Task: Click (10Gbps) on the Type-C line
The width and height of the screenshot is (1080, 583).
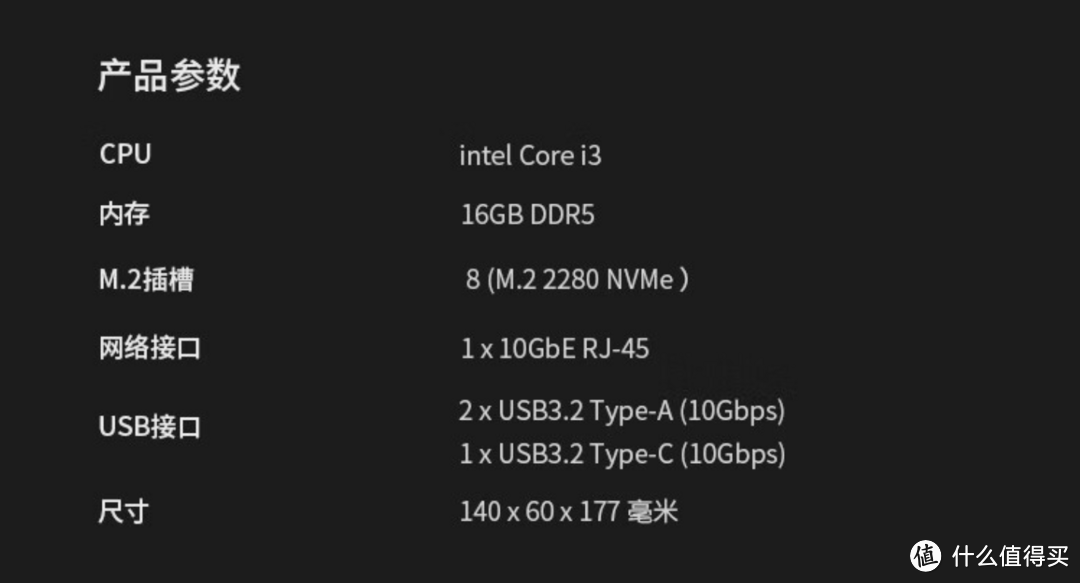Action: click(733, 454)
